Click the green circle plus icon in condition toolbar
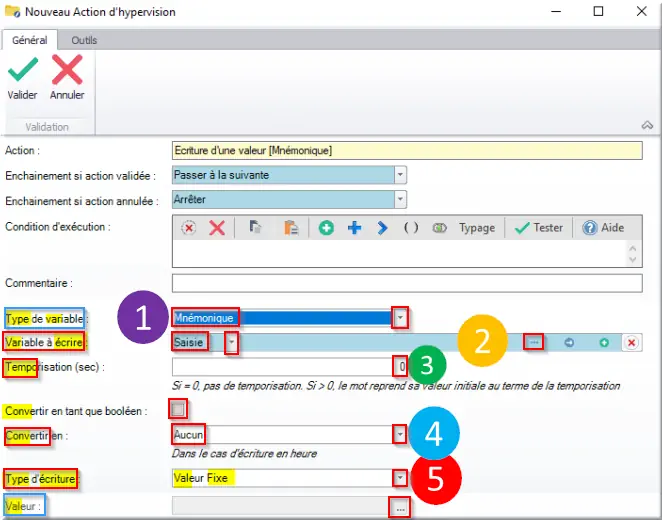Image resolution: width=662 pixels, height=520 pixels. coord(326,228)
